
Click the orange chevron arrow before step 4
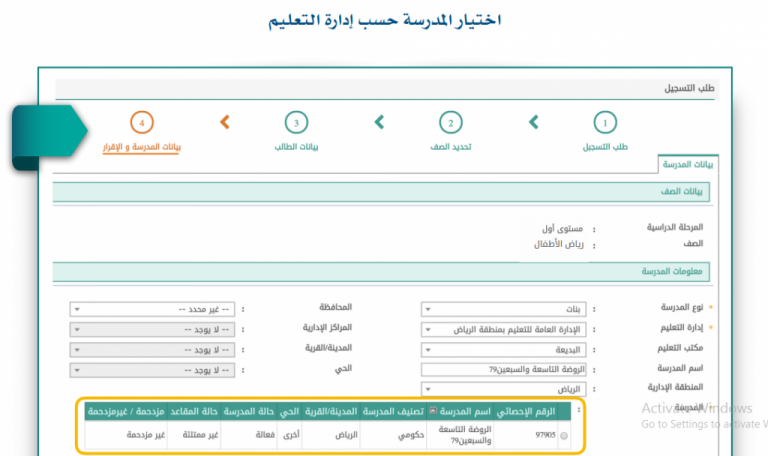[225, 122]
